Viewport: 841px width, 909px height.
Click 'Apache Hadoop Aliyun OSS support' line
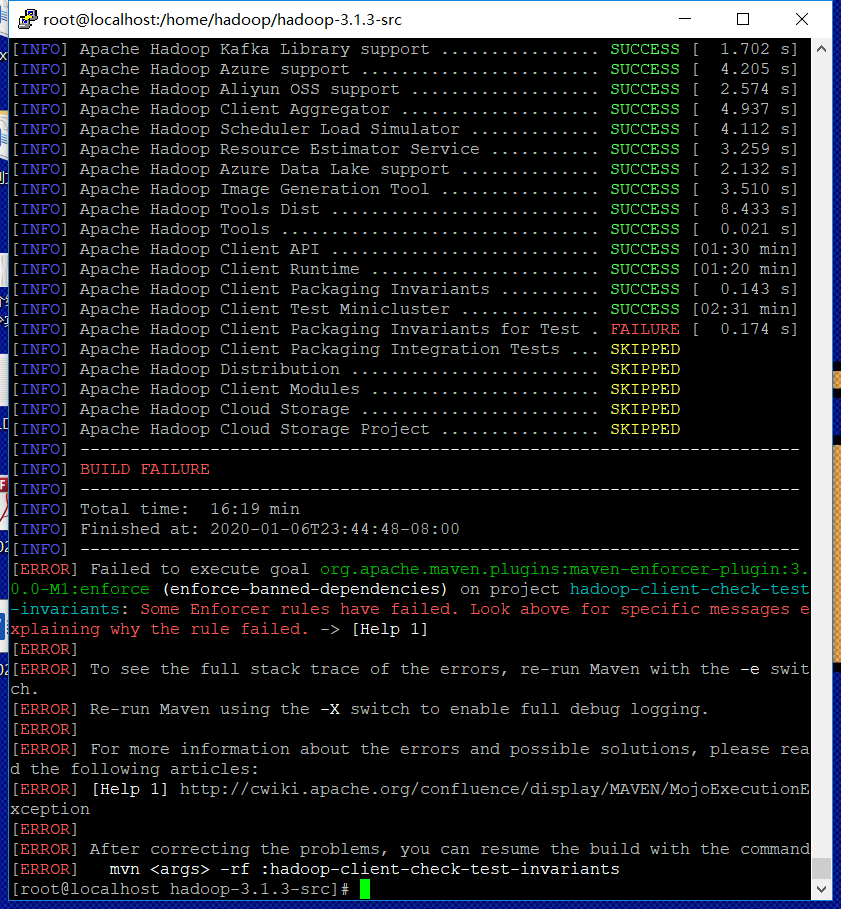click(405, 89)
